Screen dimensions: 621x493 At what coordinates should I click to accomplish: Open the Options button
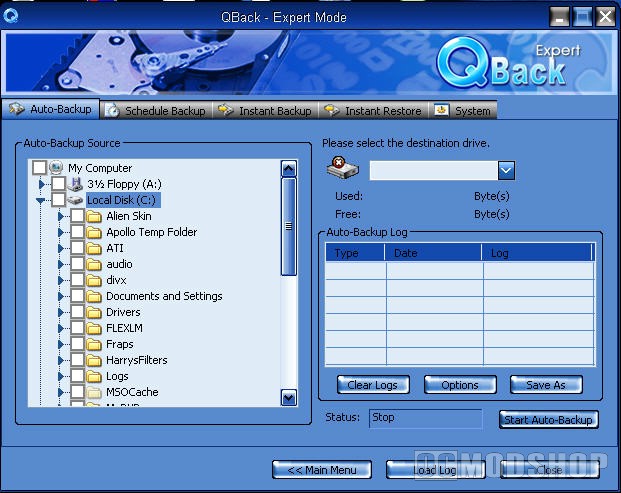[460, 385]
